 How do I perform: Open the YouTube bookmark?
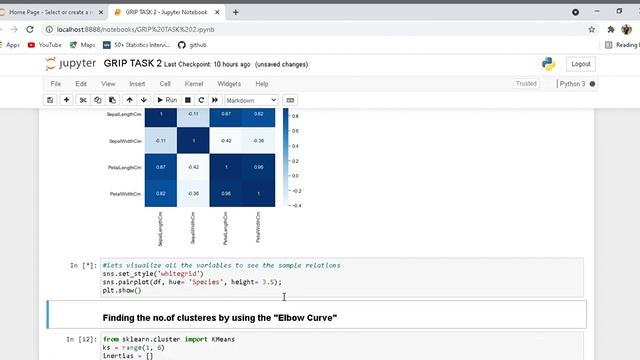coord(44,45)
